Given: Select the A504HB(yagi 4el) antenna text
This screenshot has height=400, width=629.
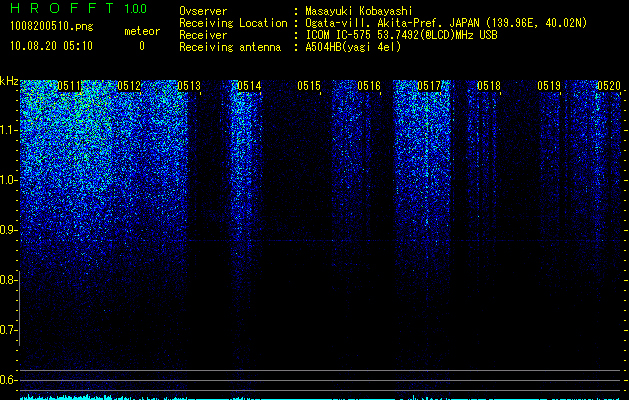Looking at the screenshot, I should (353, 47).
